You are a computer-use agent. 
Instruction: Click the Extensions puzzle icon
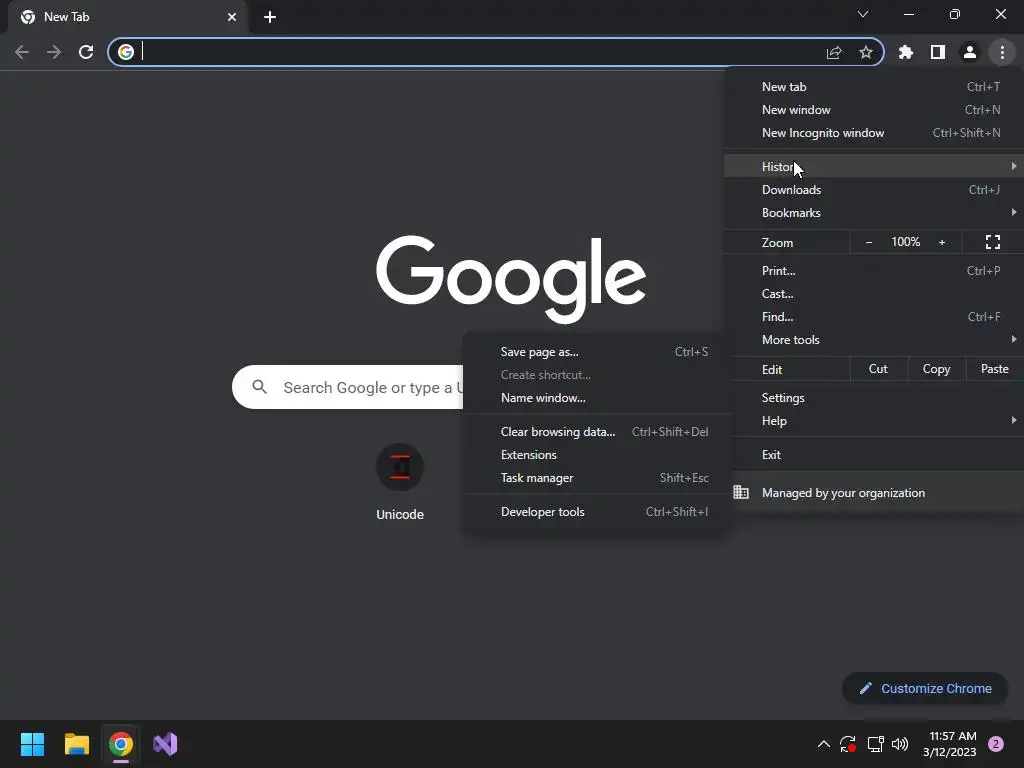click(x=905, y=52)
